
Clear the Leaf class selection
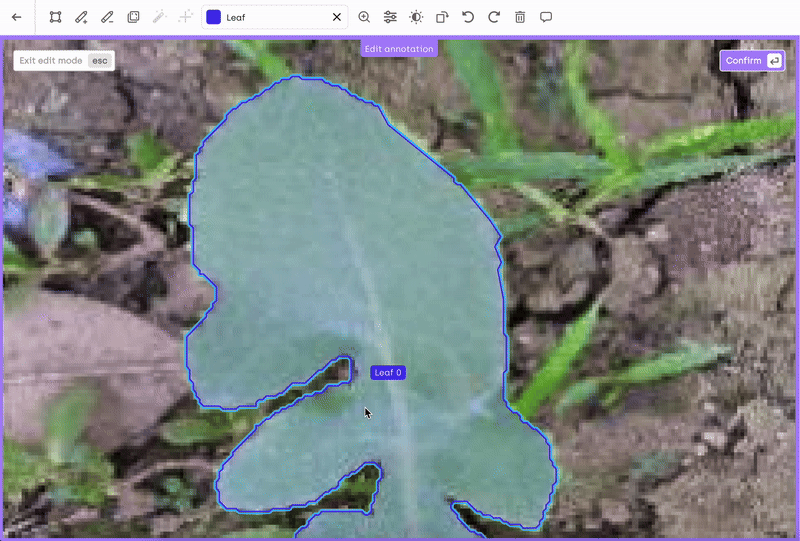pos(337,17)
